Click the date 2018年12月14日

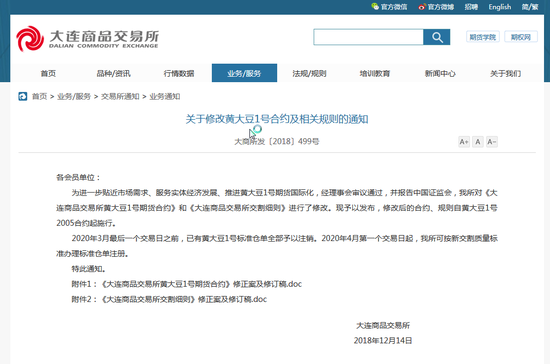pyautogui.click(x=383, y=341)
